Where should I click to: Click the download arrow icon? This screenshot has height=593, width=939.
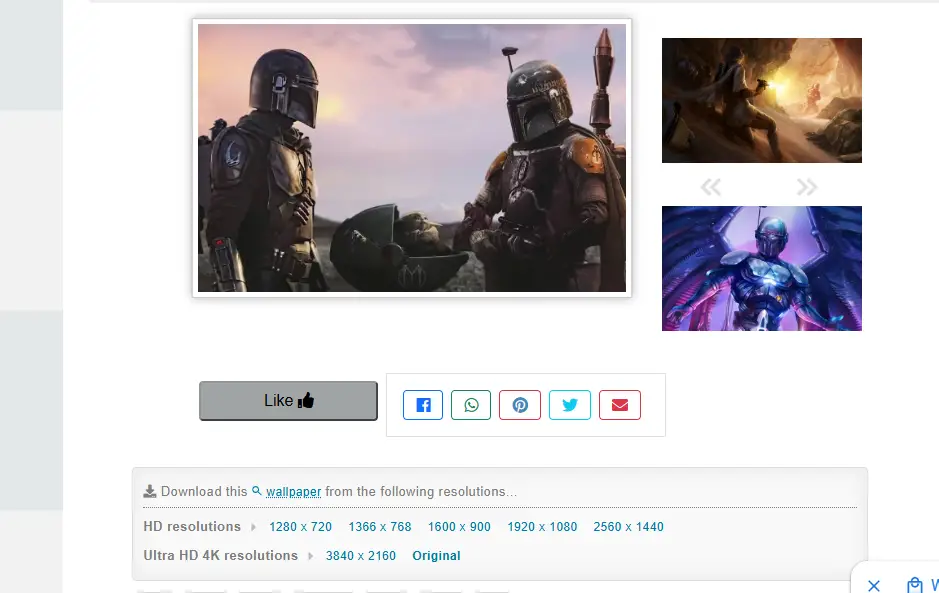(150, 492)
